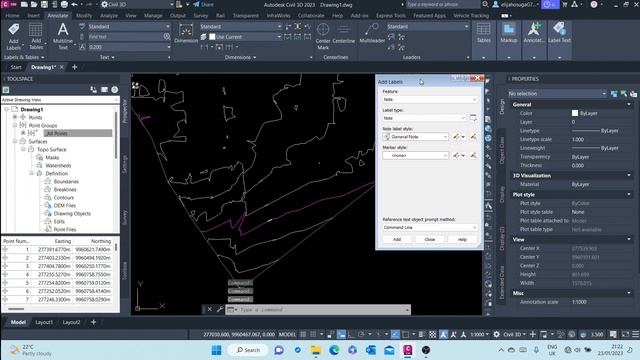This screenshot has width=640, height=360.
Task: Save drawing from quick access toolbar
Action: [44, 4]
